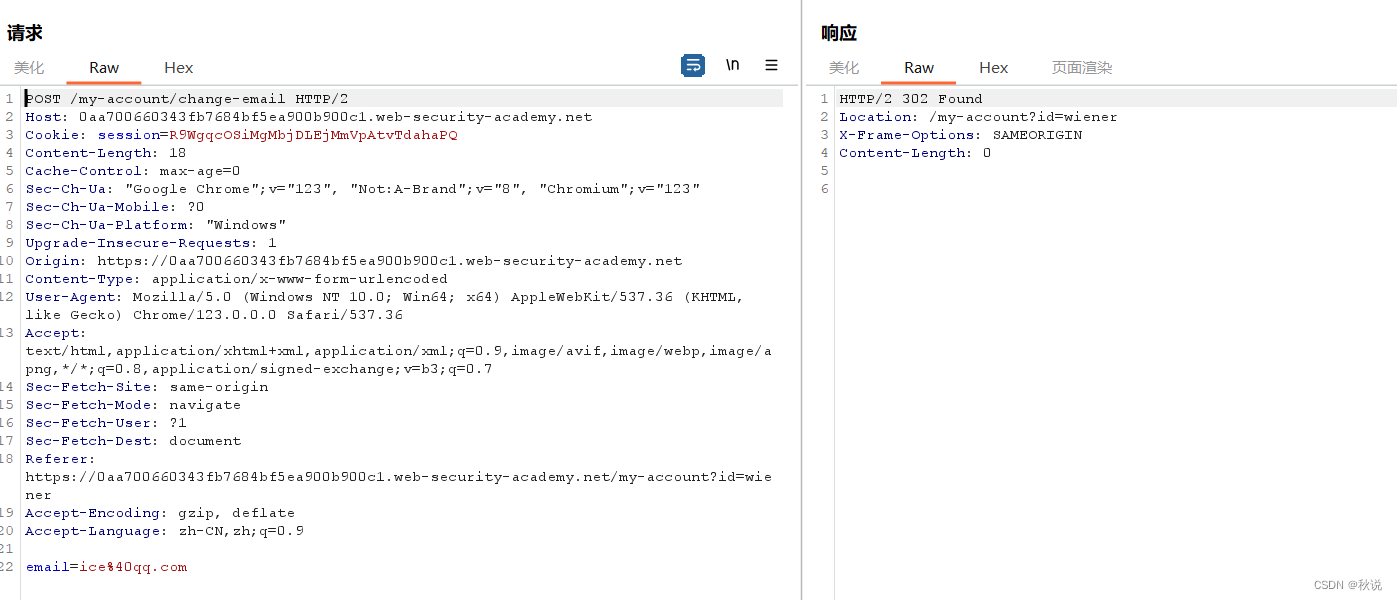Viewport: 1397px width, 600px height.
Task: Click the Location: /my-account?id=wiener response header
Action: tap(978, 117)
